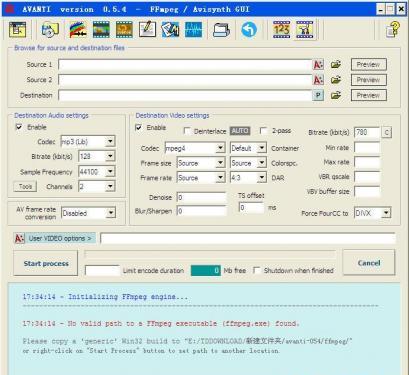The height and width of the screenshot is (375, 409).
Task: Toggle audio settings Enable checkbox
Action: coord(19,127)
